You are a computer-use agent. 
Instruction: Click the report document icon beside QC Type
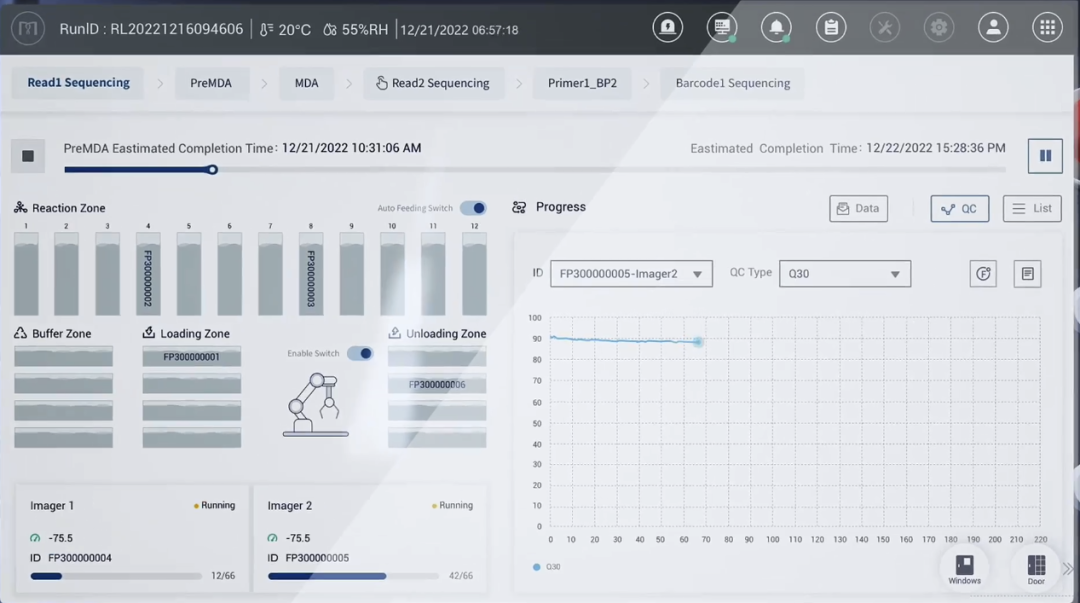[x=1027, y=274]
